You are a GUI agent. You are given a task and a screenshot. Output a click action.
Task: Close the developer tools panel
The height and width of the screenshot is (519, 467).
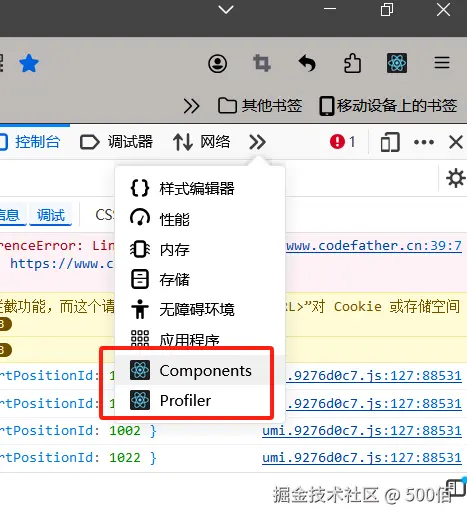click(x=456, y=142)
